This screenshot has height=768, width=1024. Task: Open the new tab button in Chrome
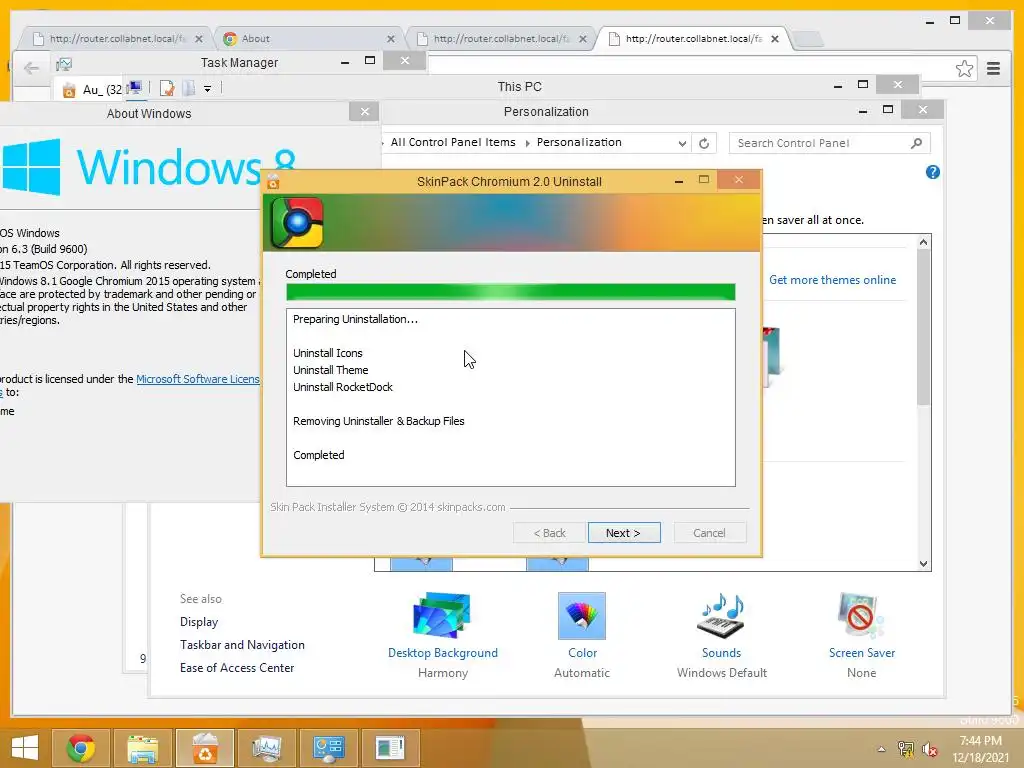click(x=808, y=39)
